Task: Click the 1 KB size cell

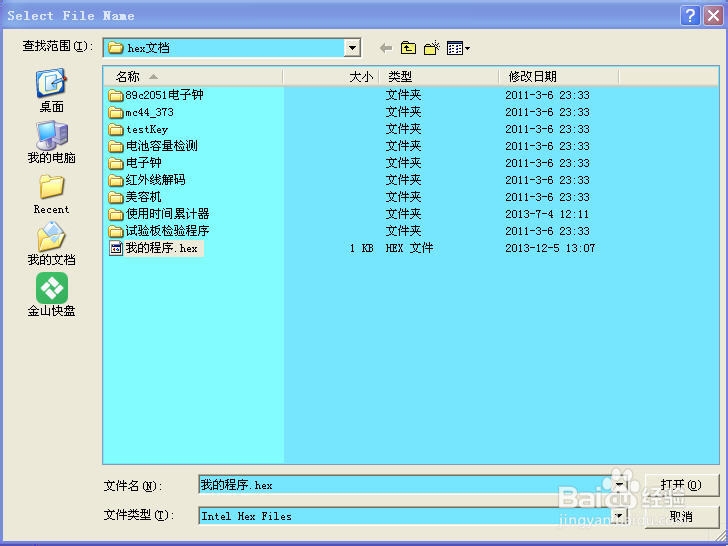Action: [362, 248]
